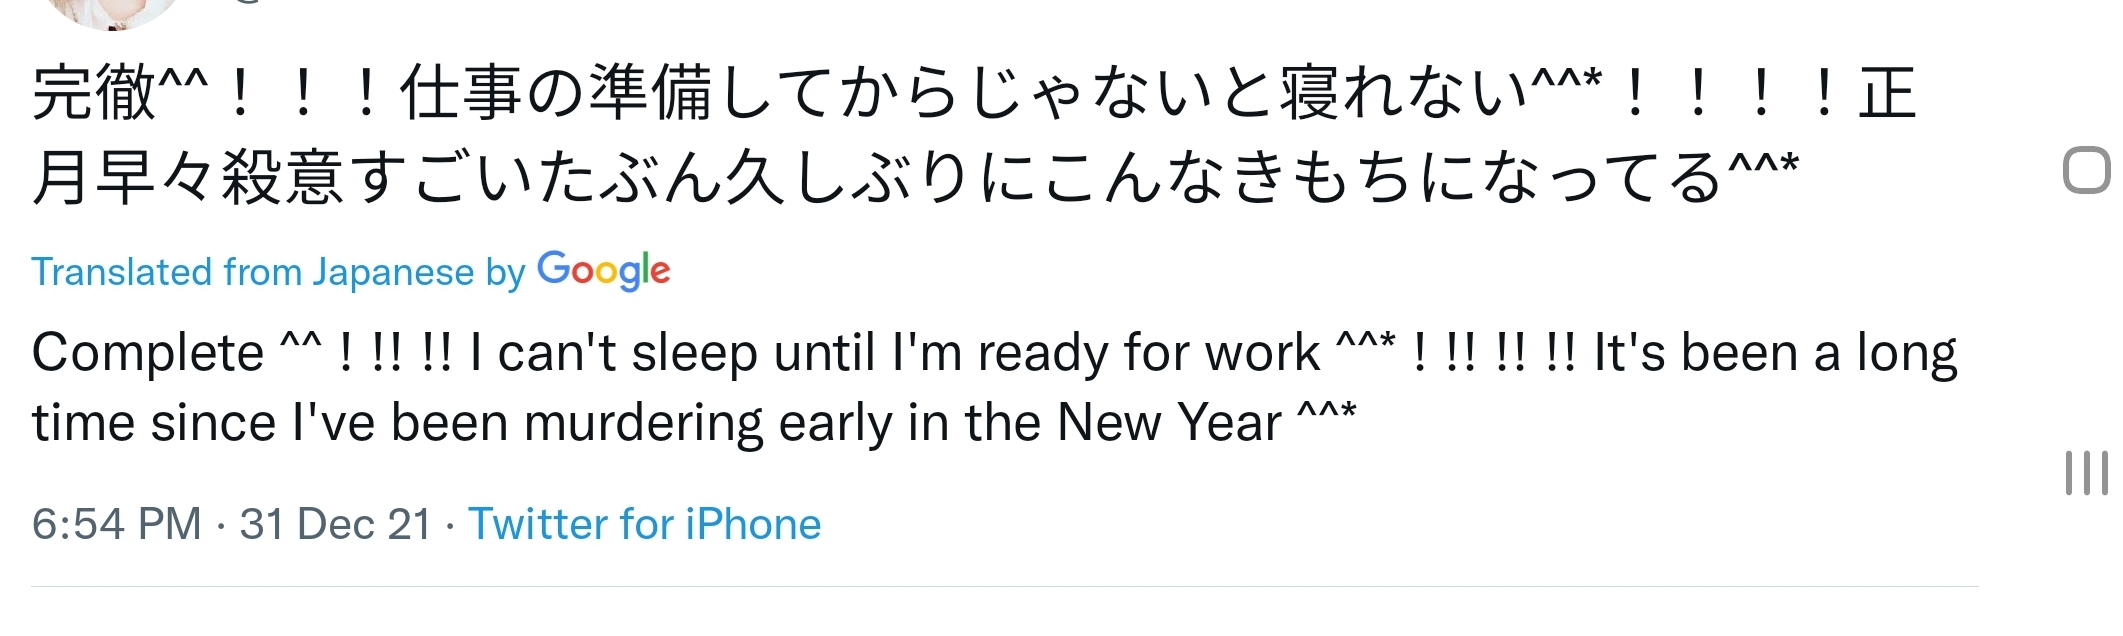
Task: Tap the 正 character ending the first line
Action: point(1887,93)
